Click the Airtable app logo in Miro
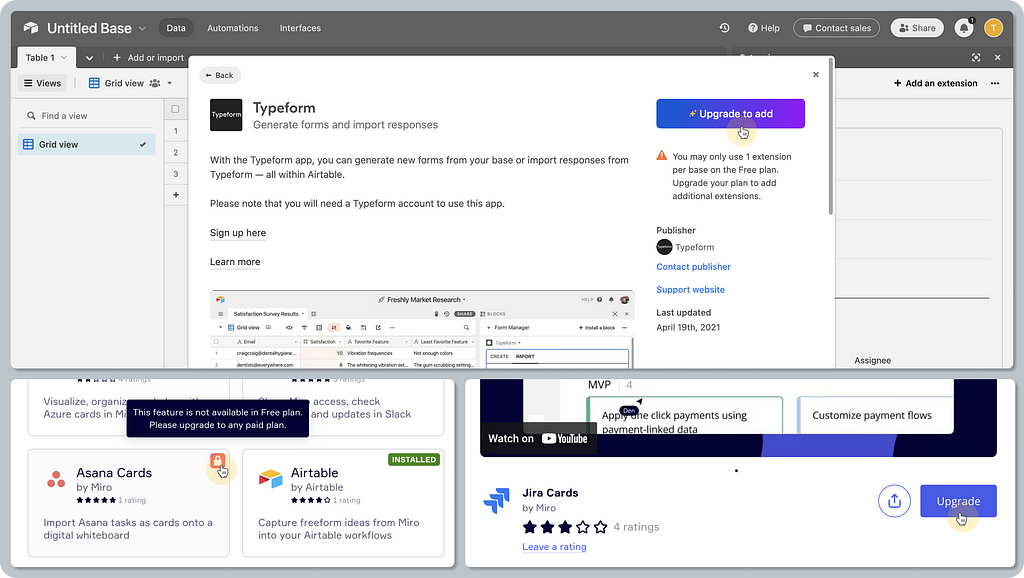This screenshot has height=578, width=1024. [270, 479]
